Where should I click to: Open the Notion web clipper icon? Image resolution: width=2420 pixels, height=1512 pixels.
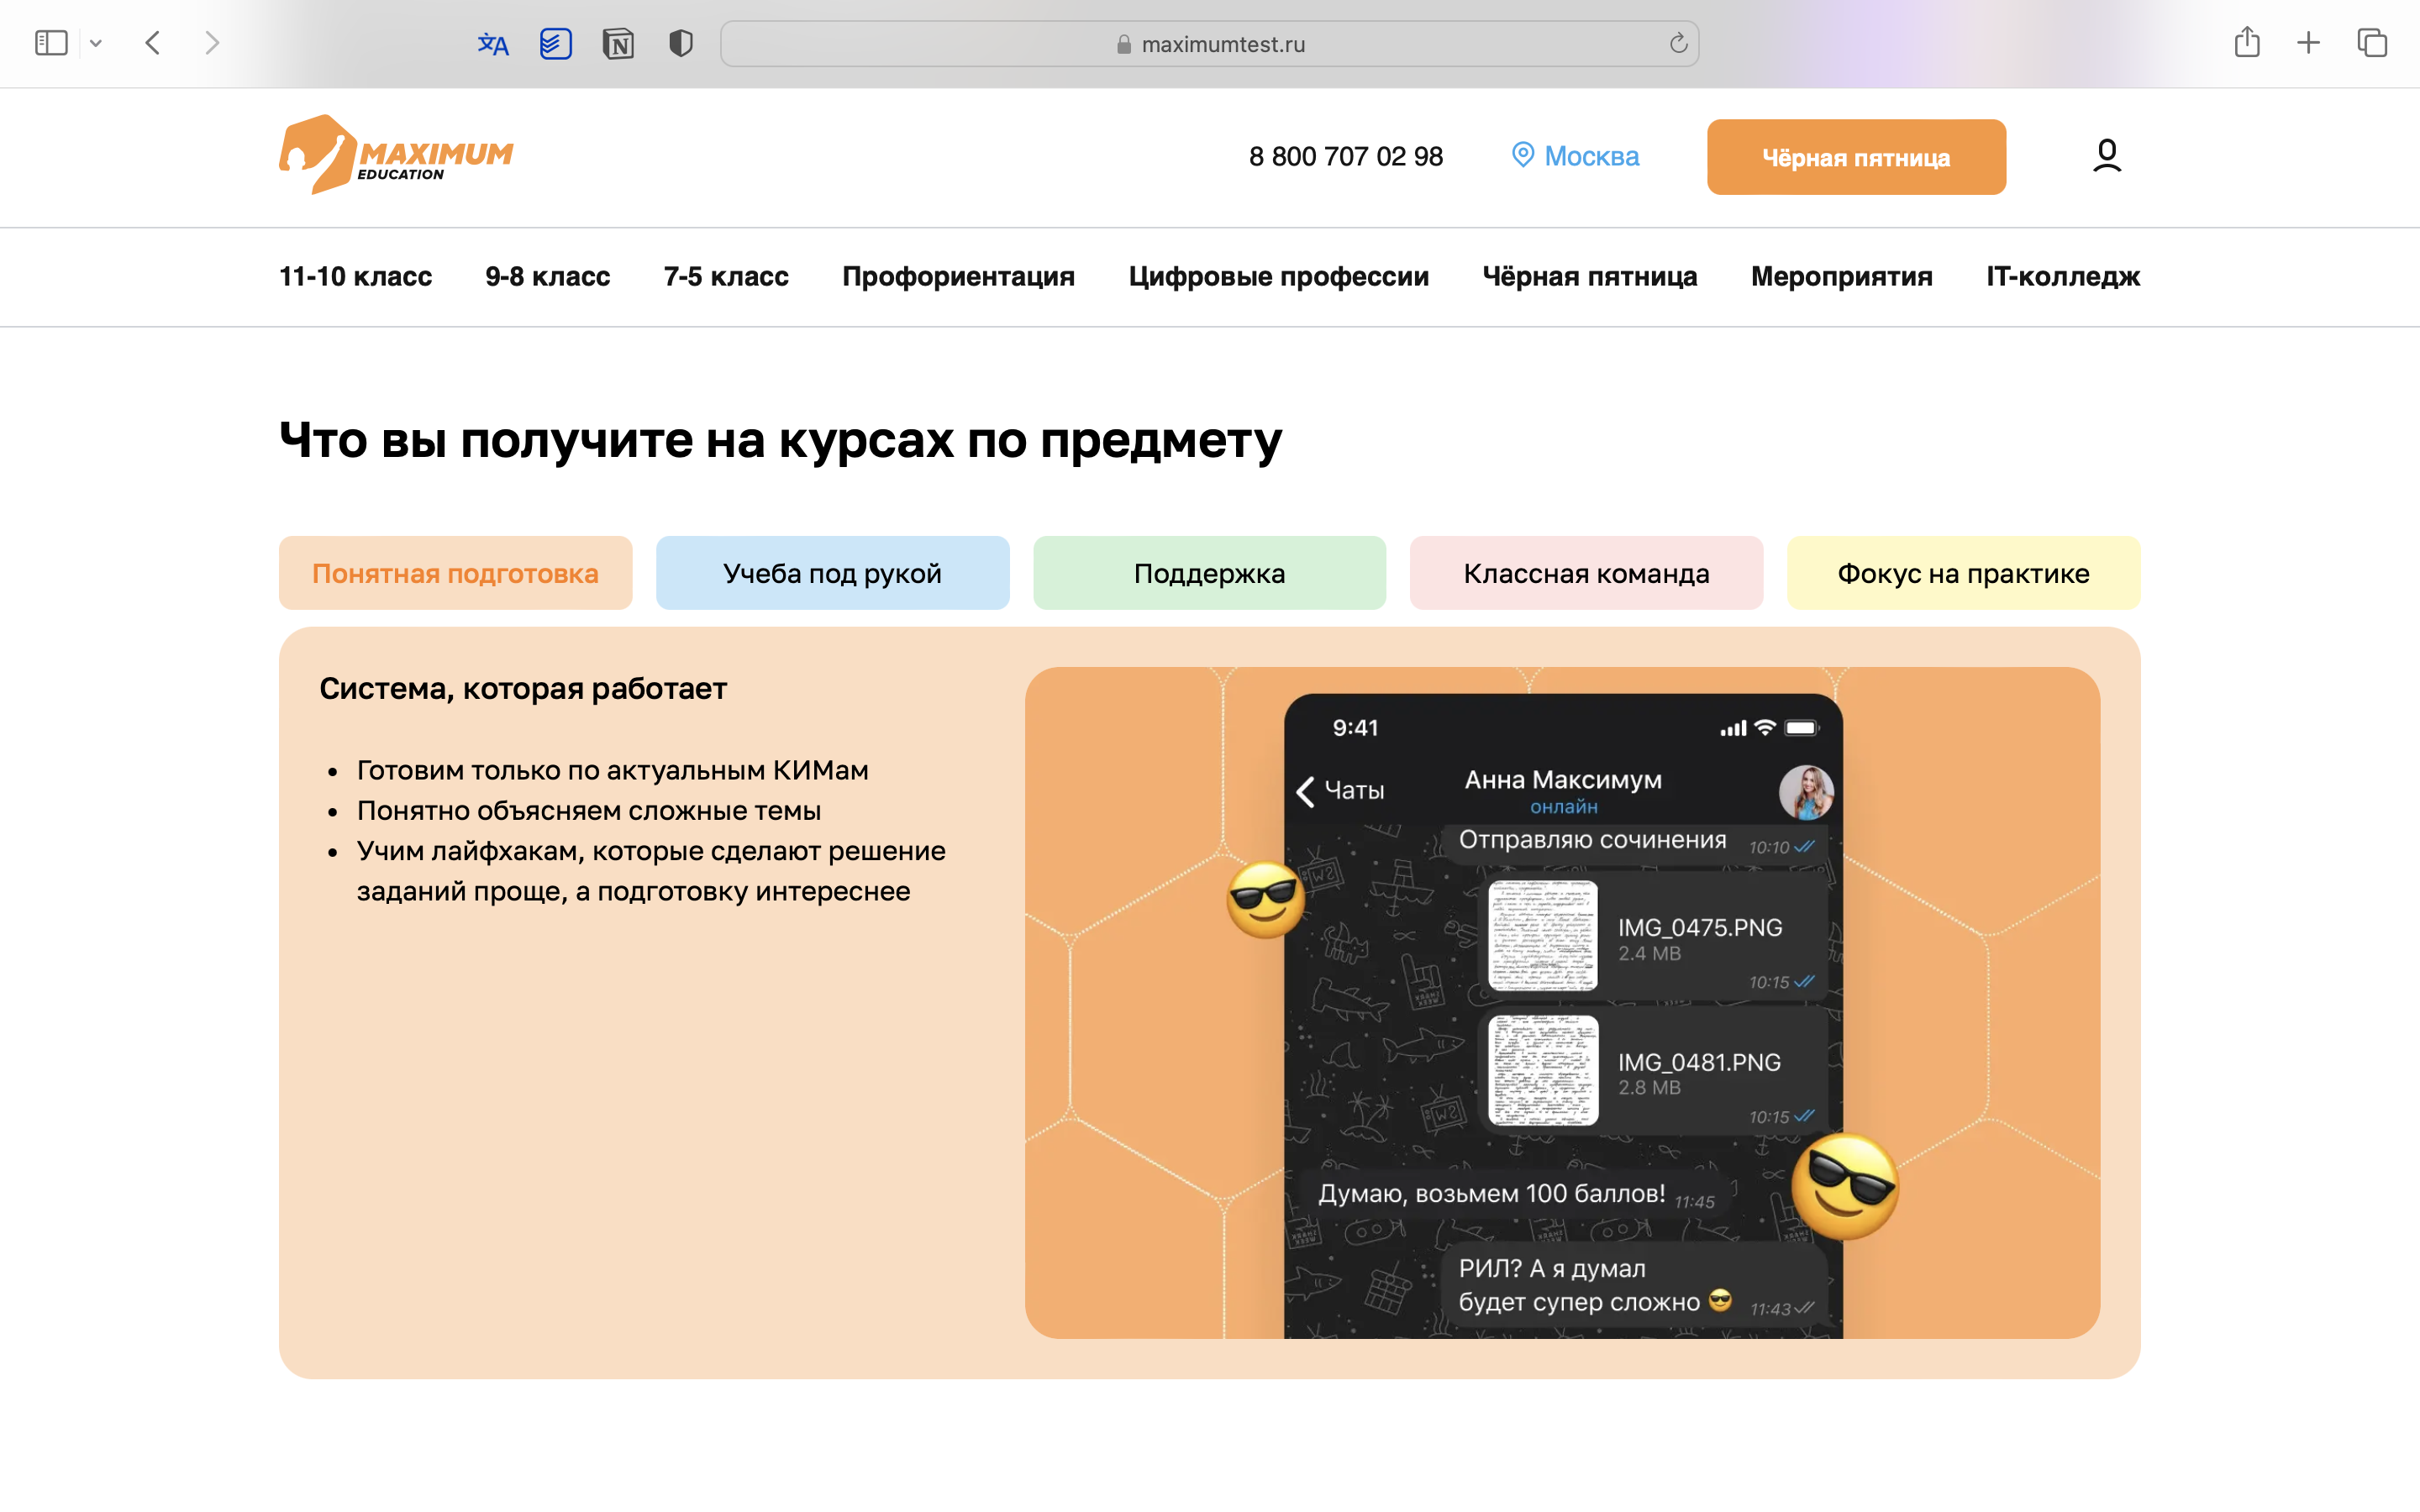[618, 44]
